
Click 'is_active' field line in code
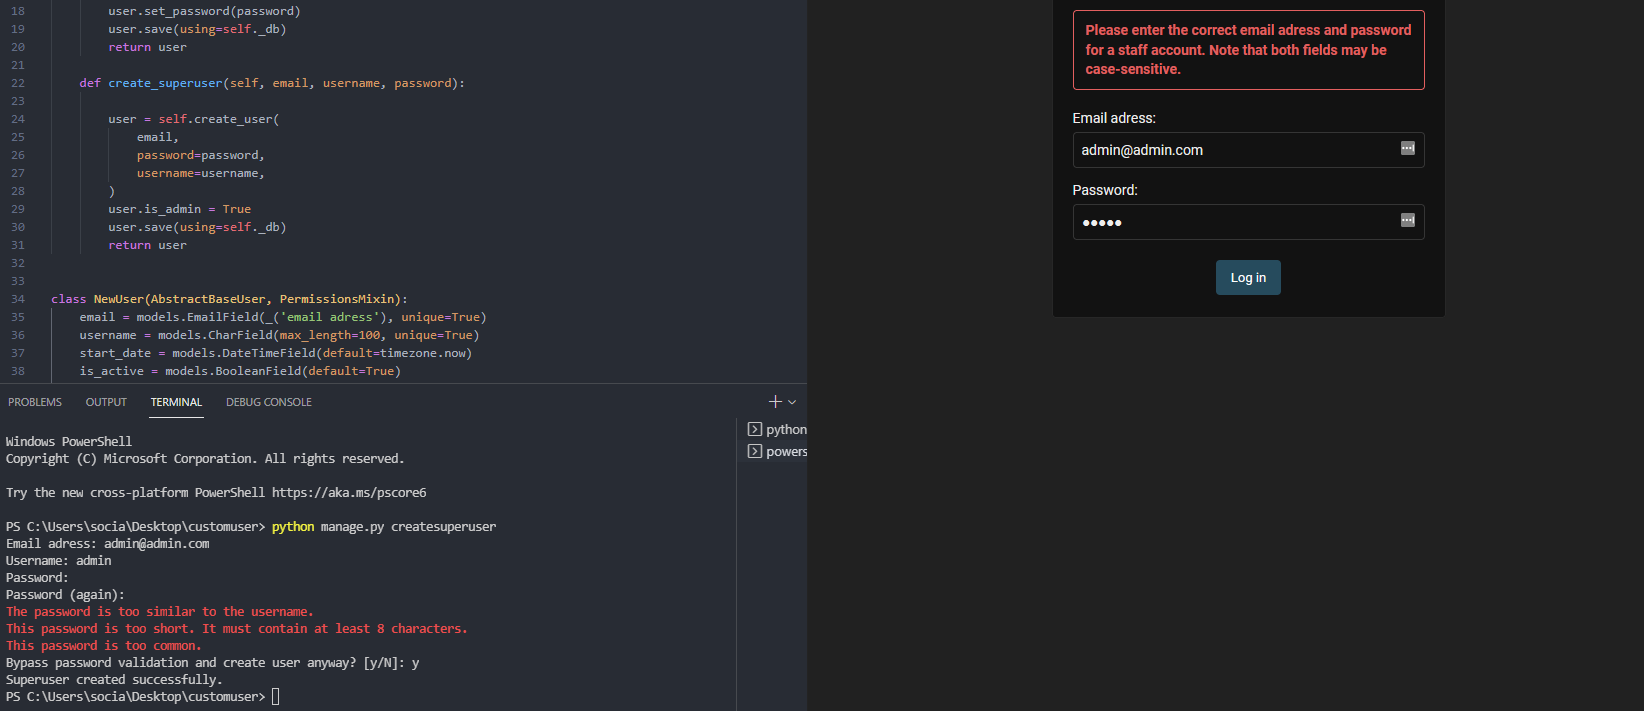(240, 371)
